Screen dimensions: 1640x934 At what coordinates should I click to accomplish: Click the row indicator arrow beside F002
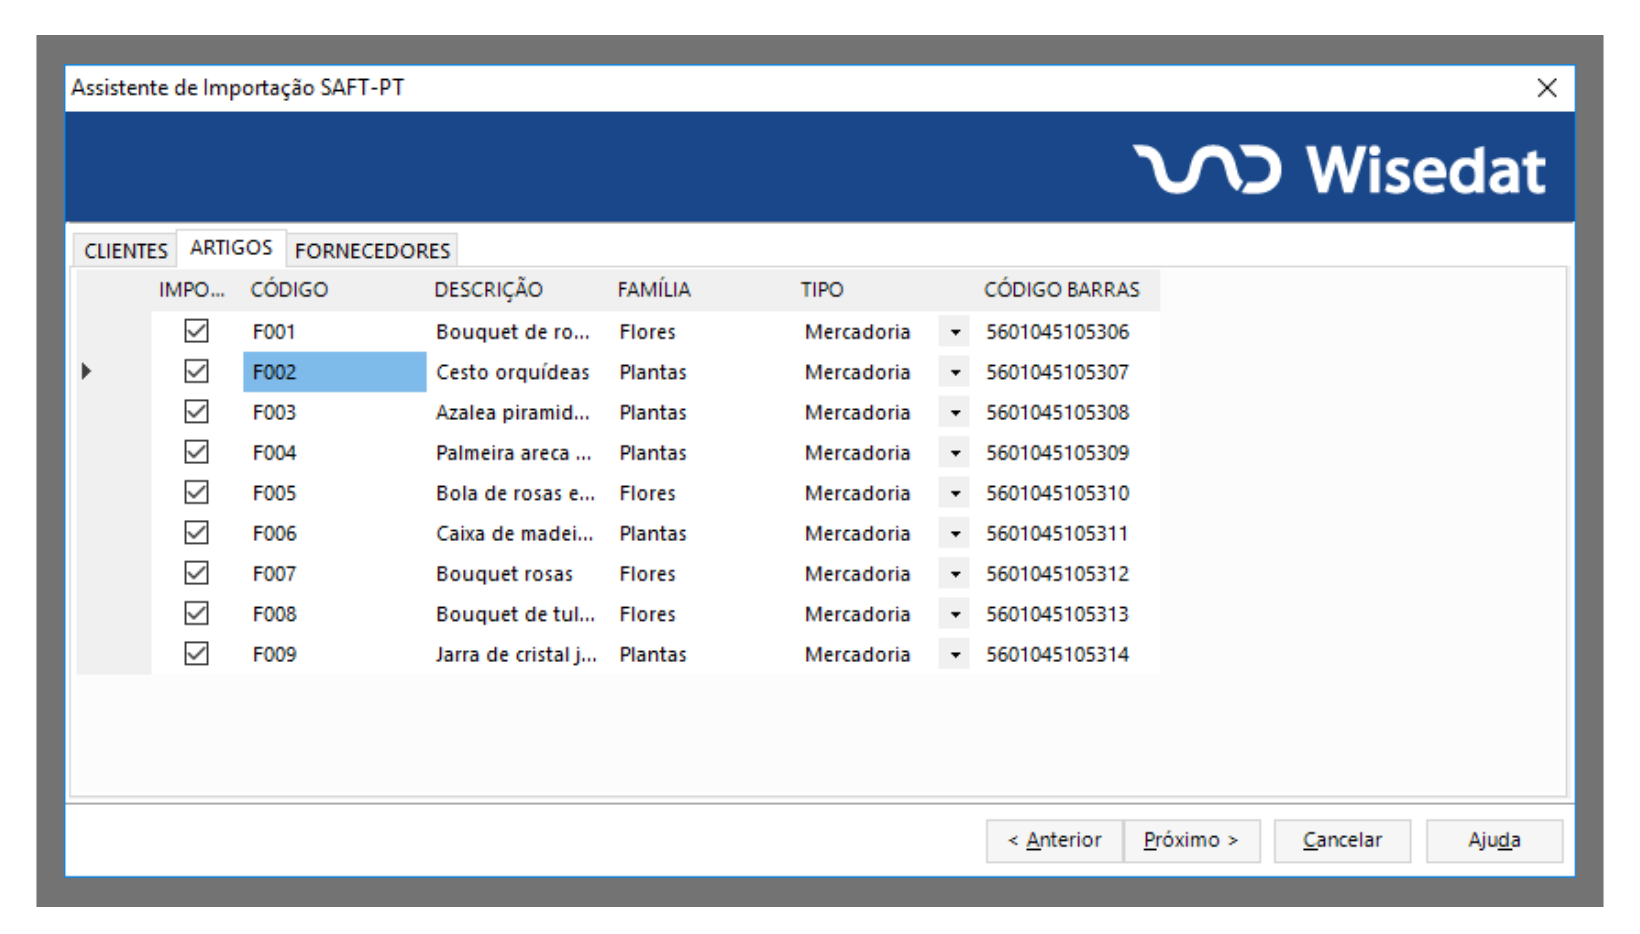[x=87, y=371]
